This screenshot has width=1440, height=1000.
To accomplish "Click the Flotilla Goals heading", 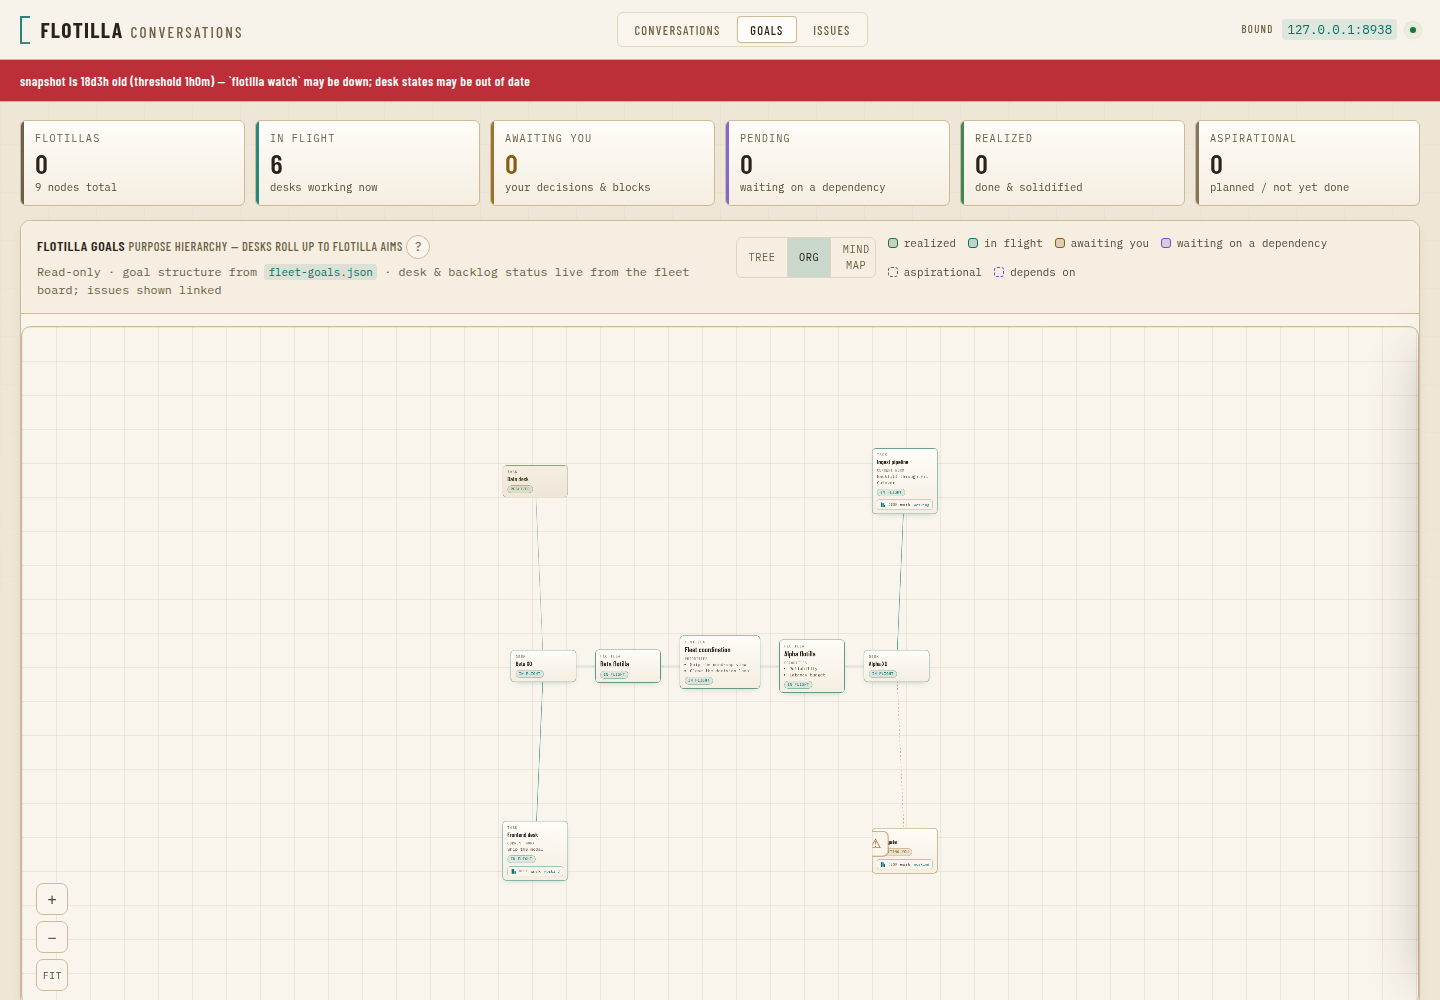I will (81, 247).
